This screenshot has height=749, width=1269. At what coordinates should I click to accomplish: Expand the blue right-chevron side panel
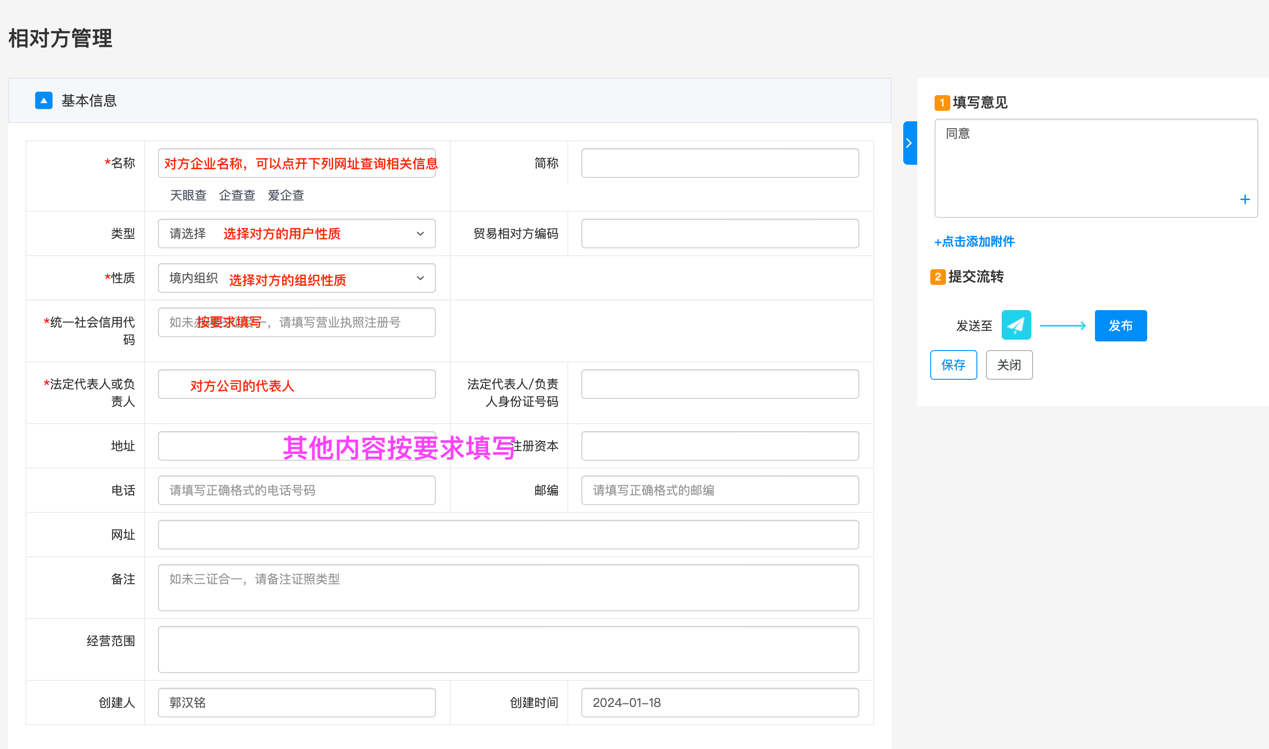(908, 142)
